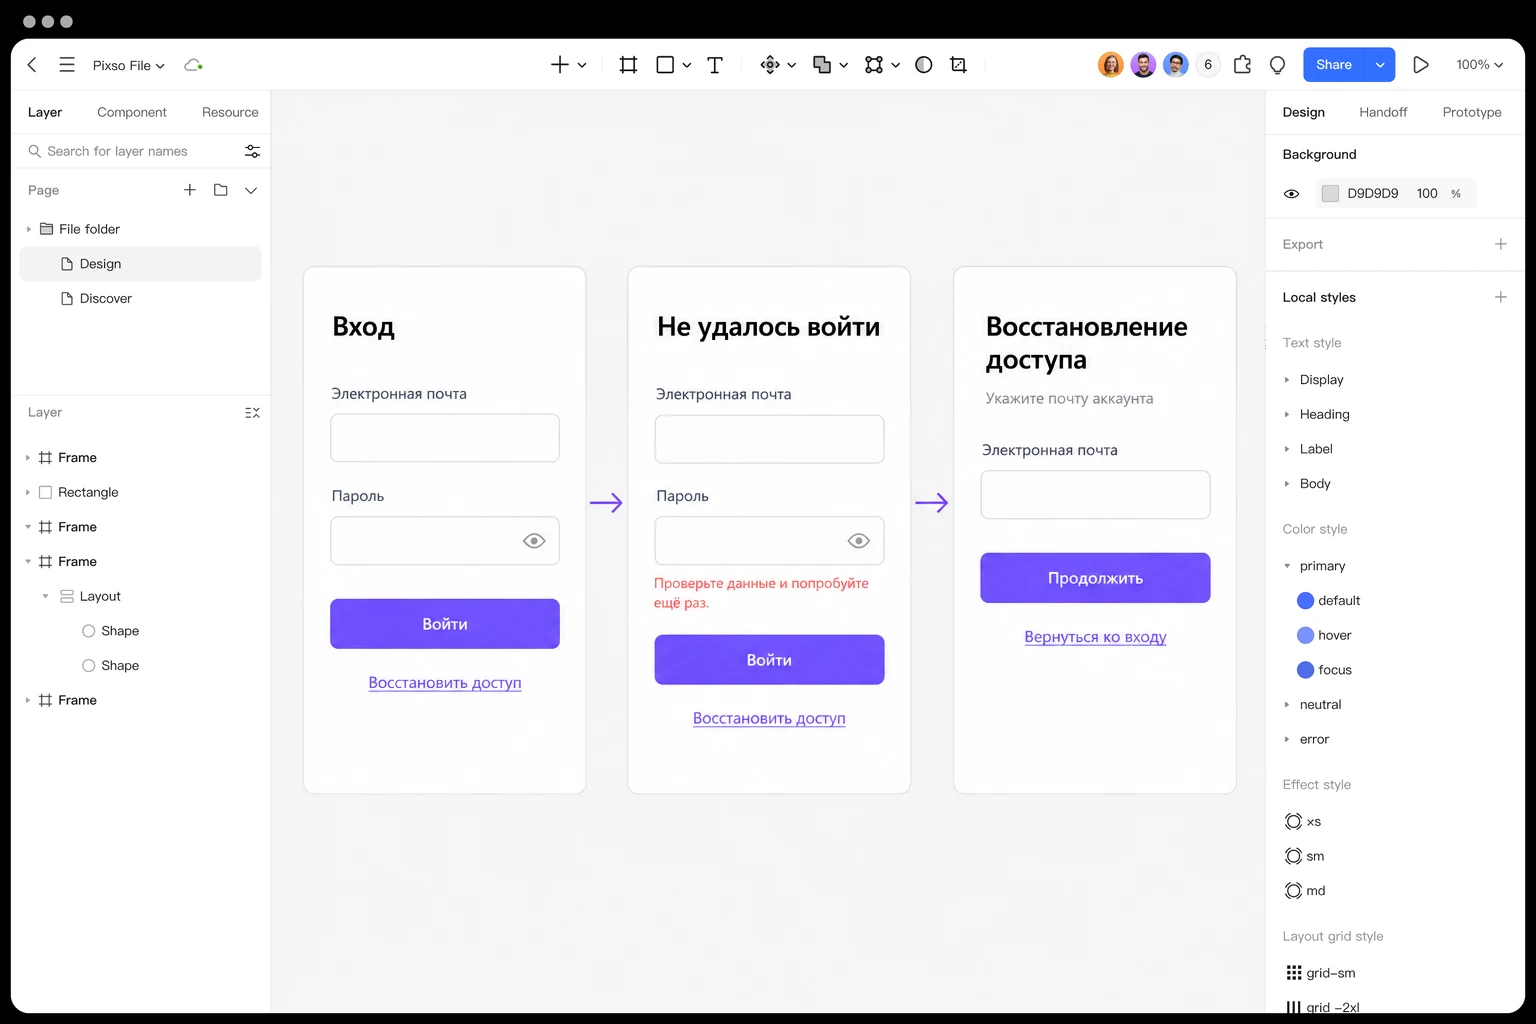Select the Text tool

click(x=715, y=65)
